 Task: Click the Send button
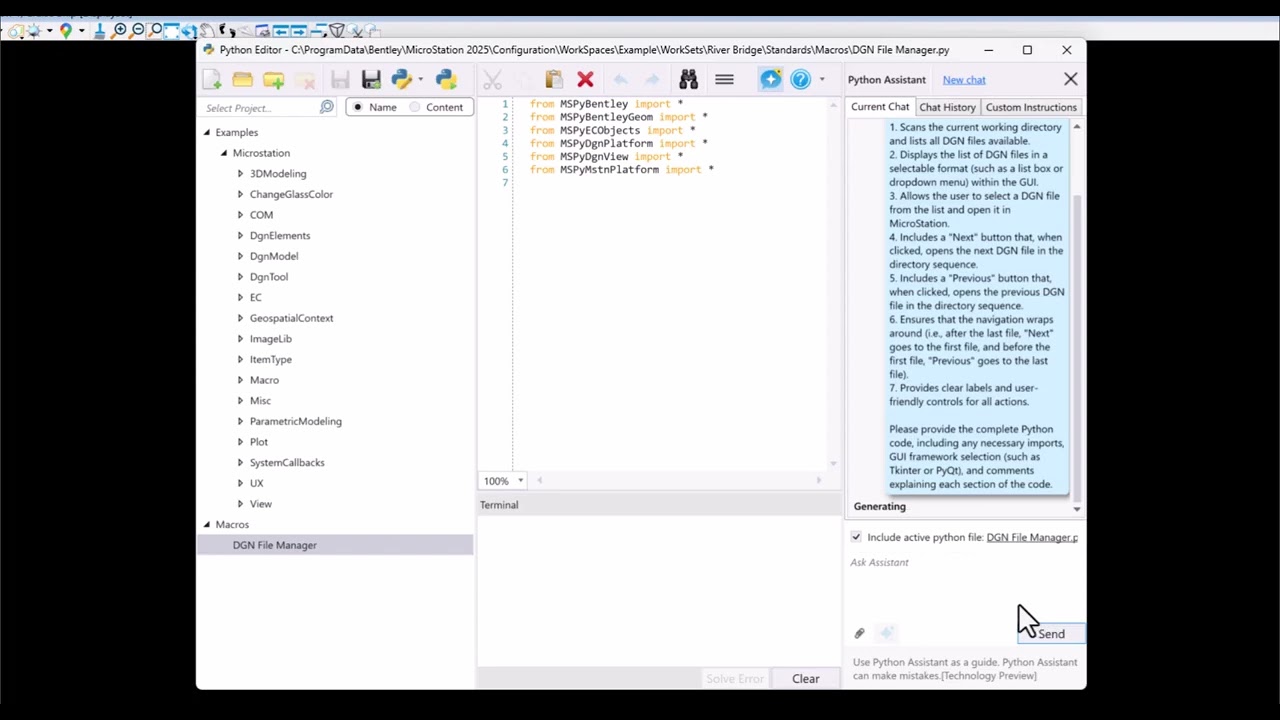coord(1051,634)
